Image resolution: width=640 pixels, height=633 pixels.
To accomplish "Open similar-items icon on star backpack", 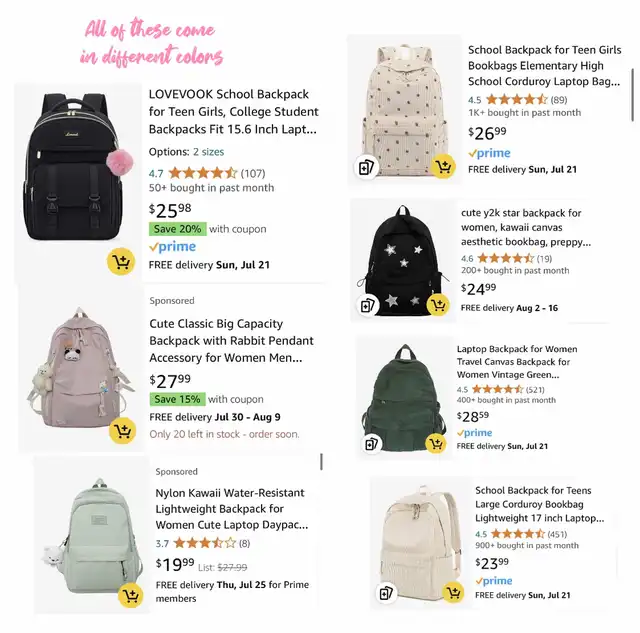I will [368, 305].
